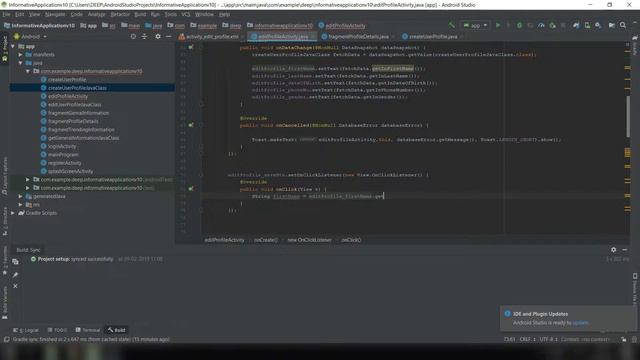Collapse the java folder arrow
640x360 pixels.
(x=20, y=63)
